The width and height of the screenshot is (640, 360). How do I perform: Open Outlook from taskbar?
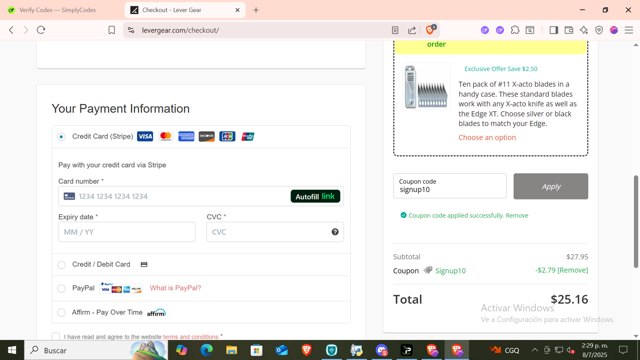(x=282, y=350)
